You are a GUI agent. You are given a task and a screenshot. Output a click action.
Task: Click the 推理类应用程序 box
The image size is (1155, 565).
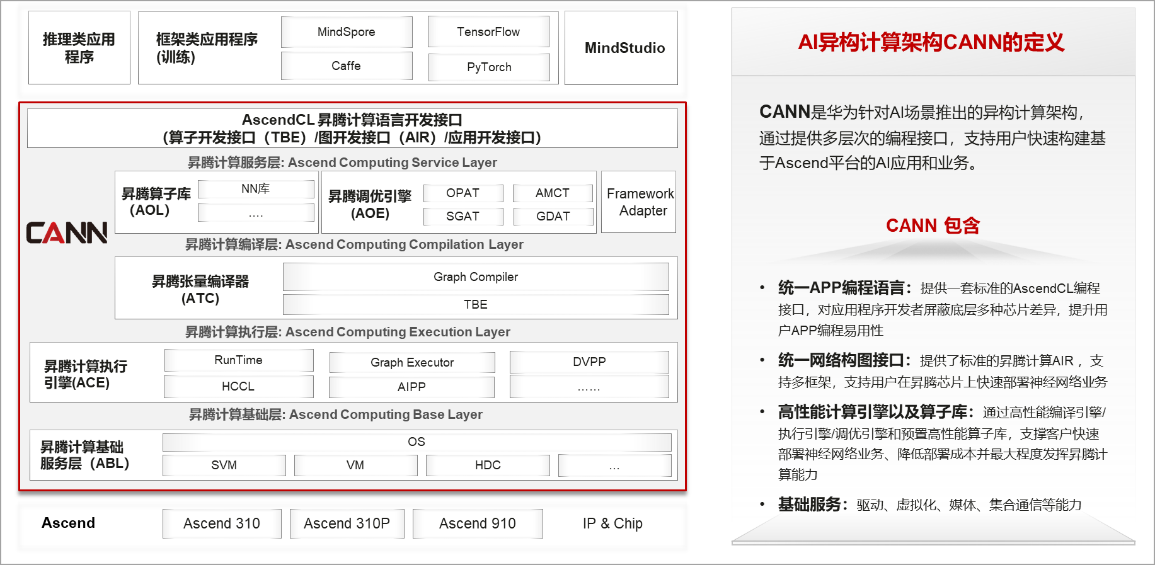pyautogui.click(x=80, y=48)
